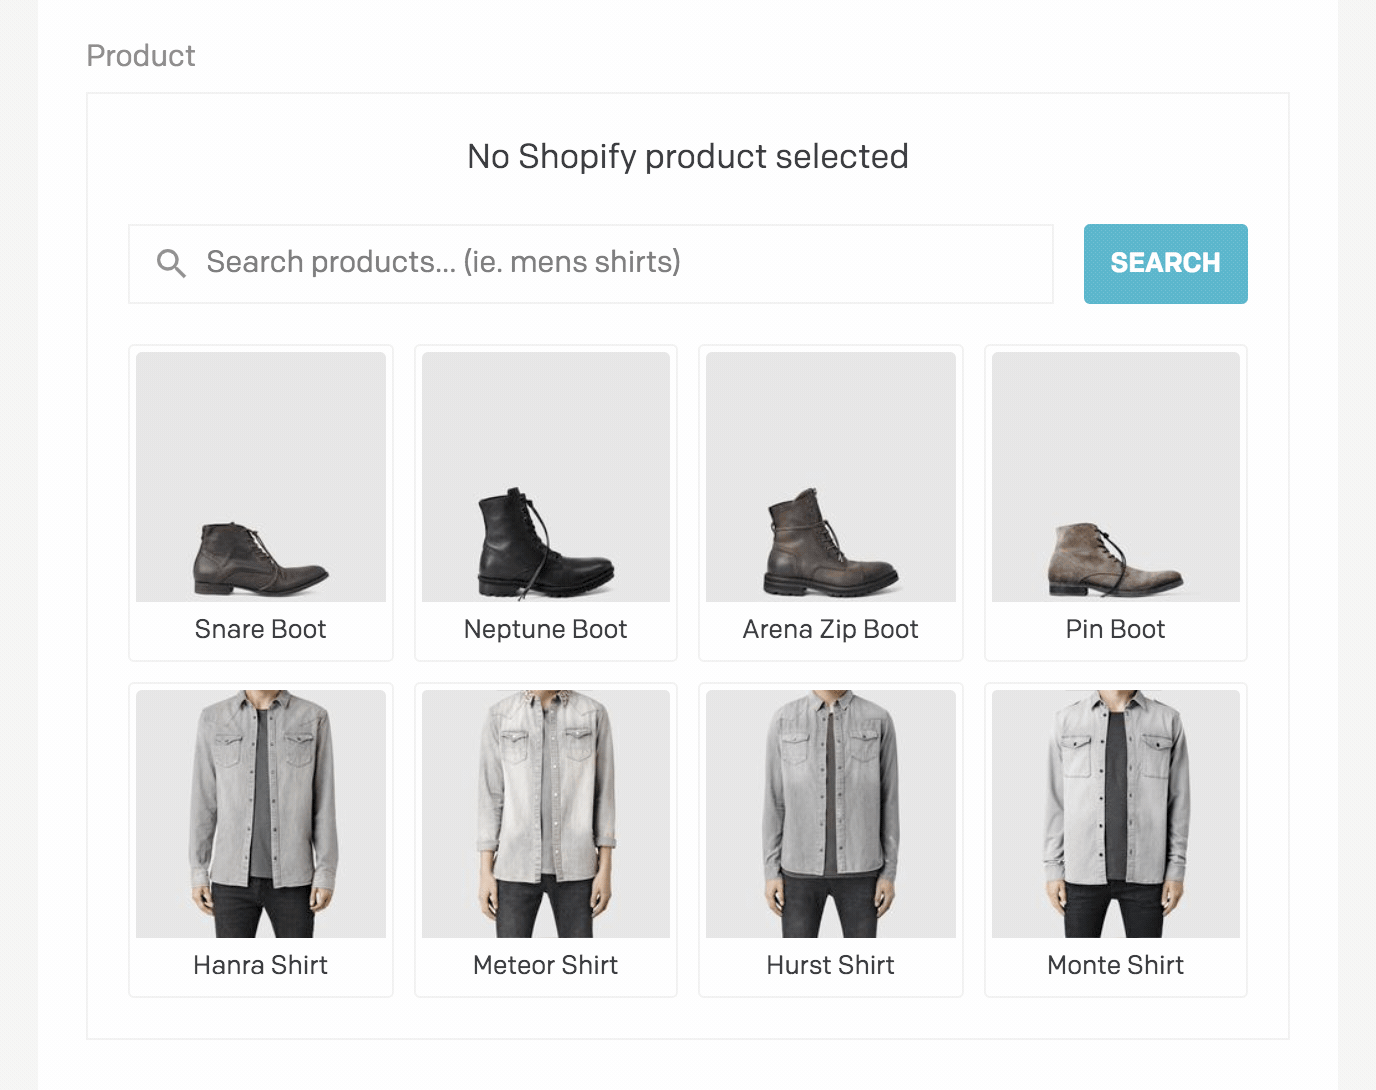Select the Monte Shirt product photo

[1116, 814]
